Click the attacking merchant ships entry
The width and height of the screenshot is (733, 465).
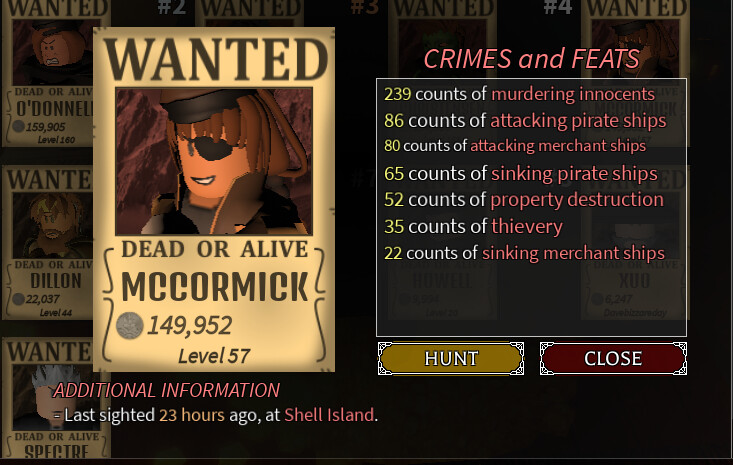click(x=515, y=146)
